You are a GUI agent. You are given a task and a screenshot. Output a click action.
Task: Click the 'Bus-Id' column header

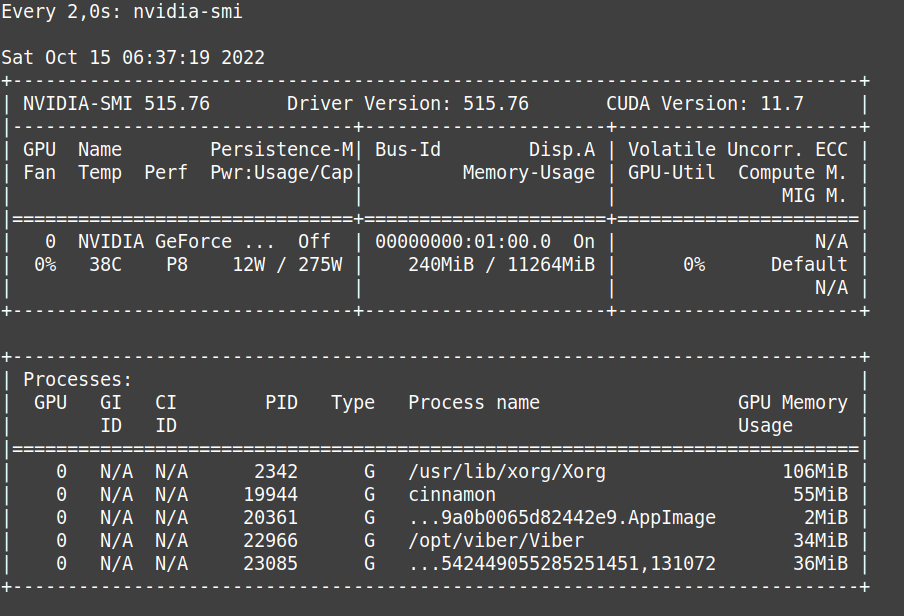pos(408,150)
